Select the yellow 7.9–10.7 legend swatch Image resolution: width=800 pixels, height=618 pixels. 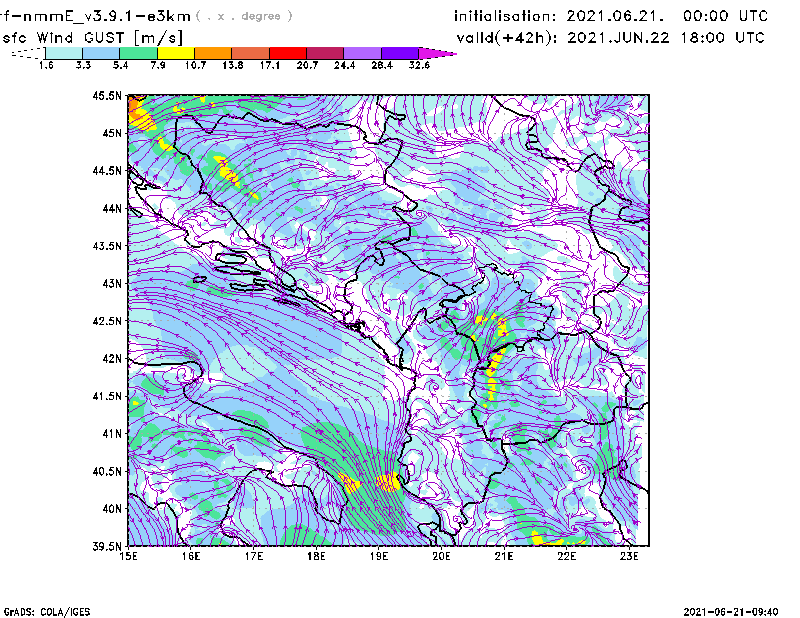(176, 53)
